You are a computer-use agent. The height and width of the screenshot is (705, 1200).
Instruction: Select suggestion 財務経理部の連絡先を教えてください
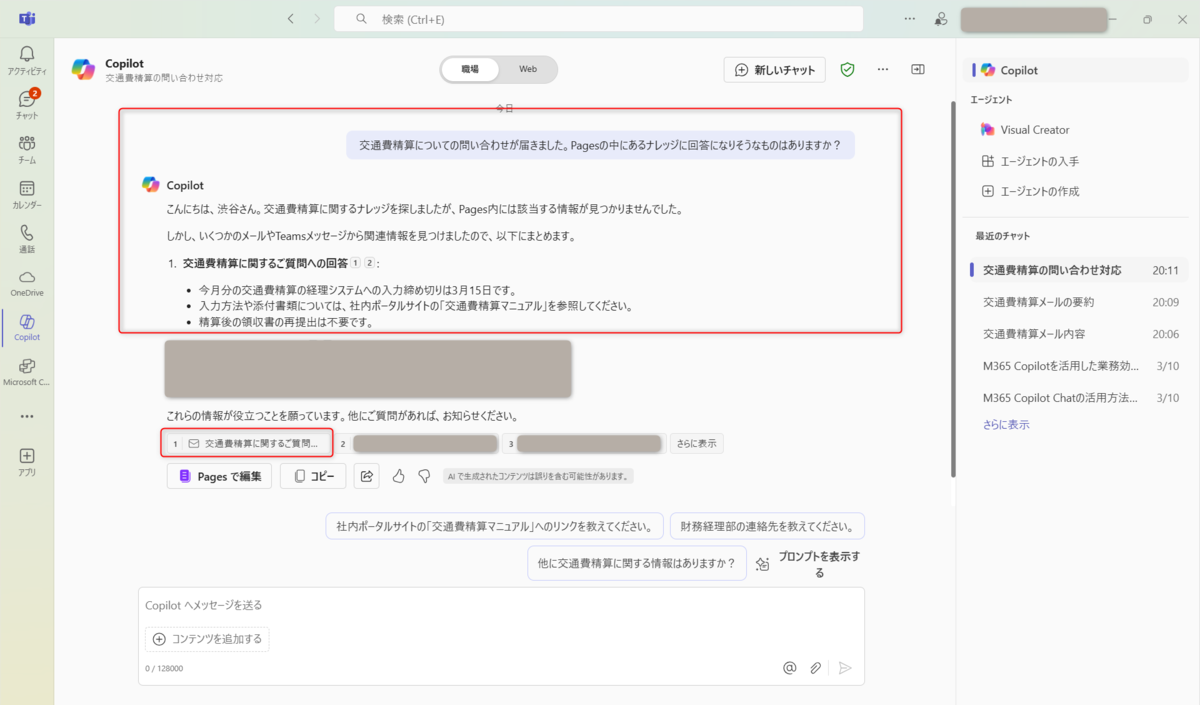(x=767, y=526)
